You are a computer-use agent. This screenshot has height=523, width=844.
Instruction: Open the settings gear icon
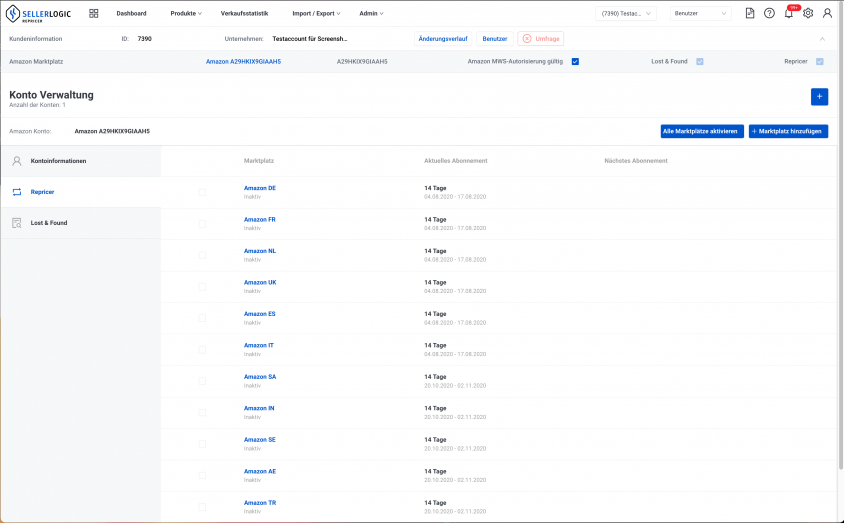coord(808,13)
